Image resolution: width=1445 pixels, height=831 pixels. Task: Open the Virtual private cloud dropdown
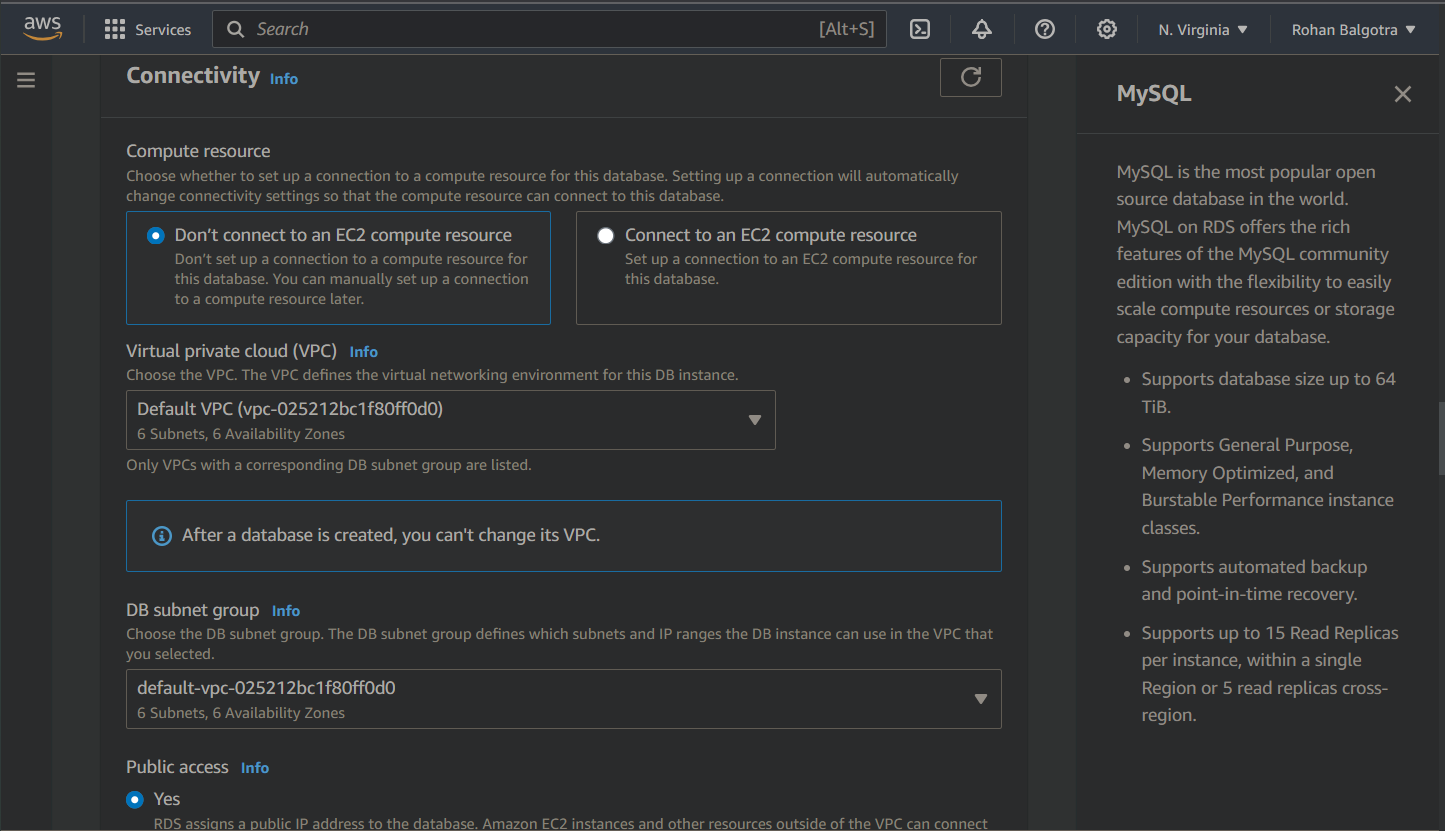451,420
